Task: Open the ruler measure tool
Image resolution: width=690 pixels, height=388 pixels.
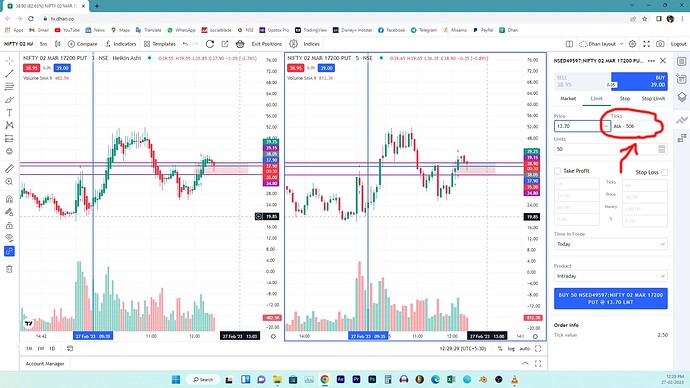Action: click(x=9, y=168)
